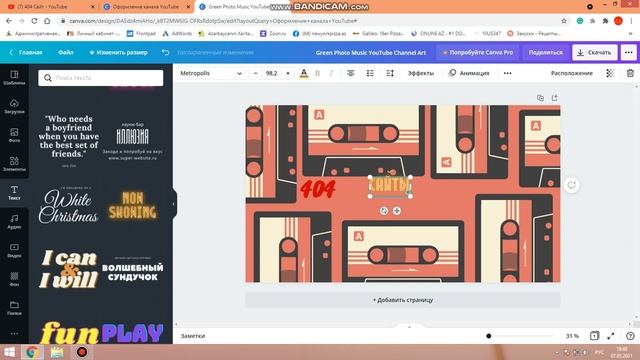640x360 pixels.
Task: Open more toolbar options (three dots)
Action: [x=507, y=73]
